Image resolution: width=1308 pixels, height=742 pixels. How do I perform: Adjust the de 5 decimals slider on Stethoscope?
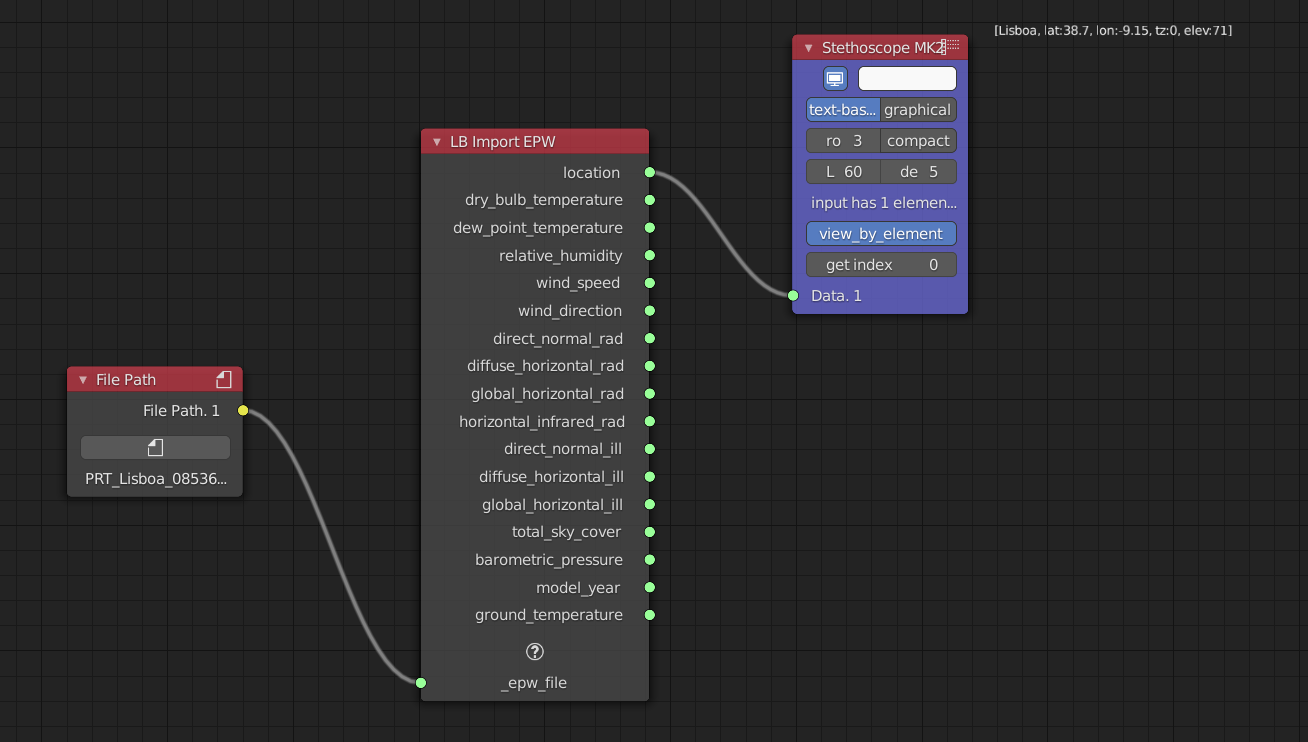918,171
